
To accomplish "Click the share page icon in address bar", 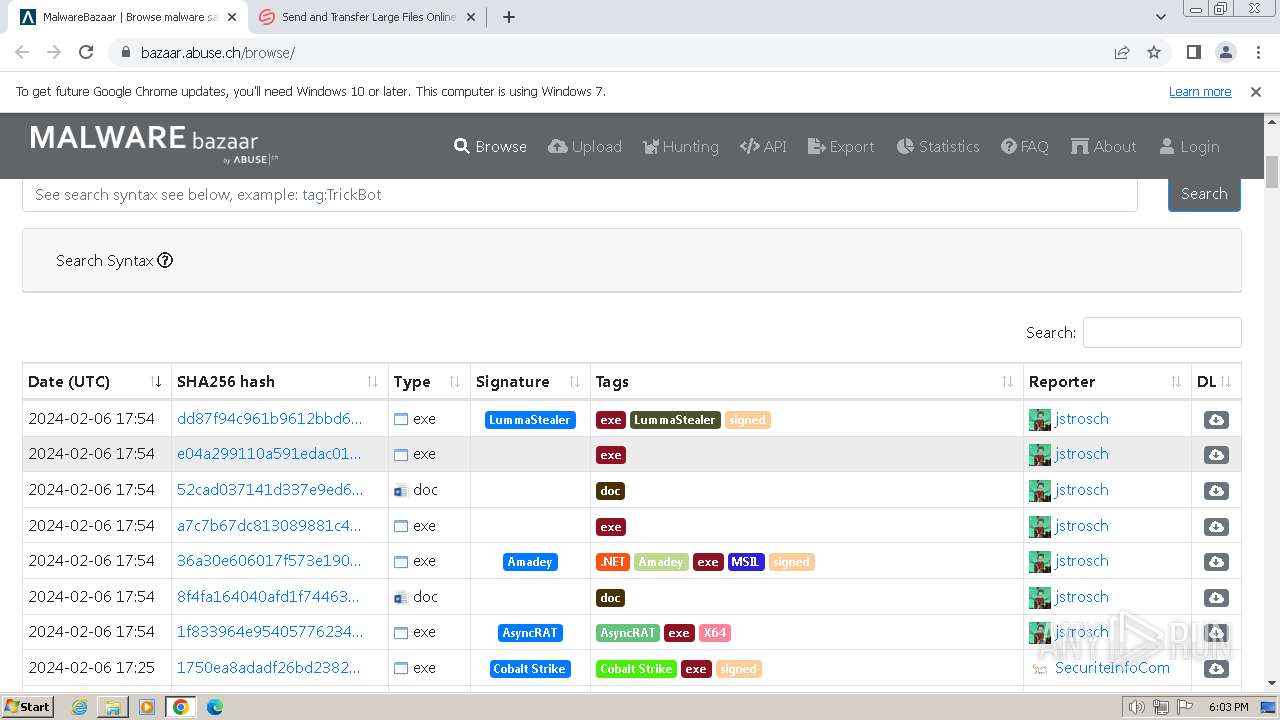I will [1122, 52].
